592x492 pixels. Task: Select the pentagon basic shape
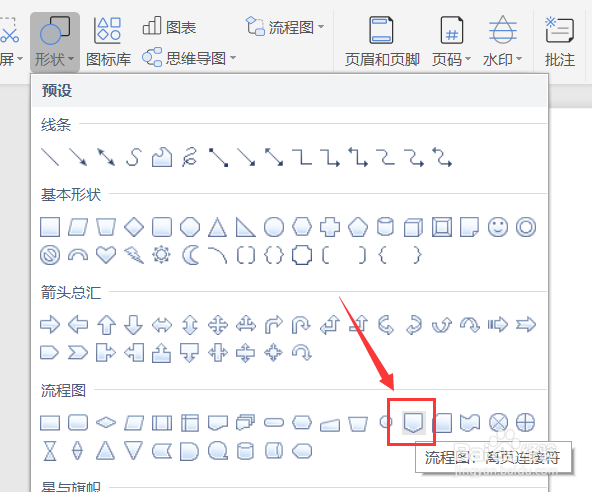point(358,227)
